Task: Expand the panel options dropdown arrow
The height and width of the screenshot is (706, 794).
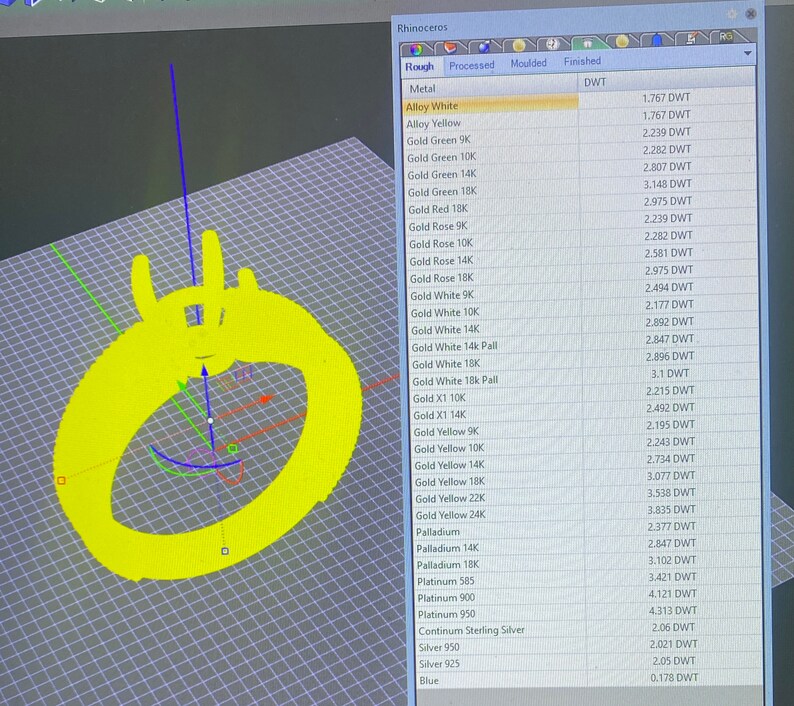Action: coord(748,53)
